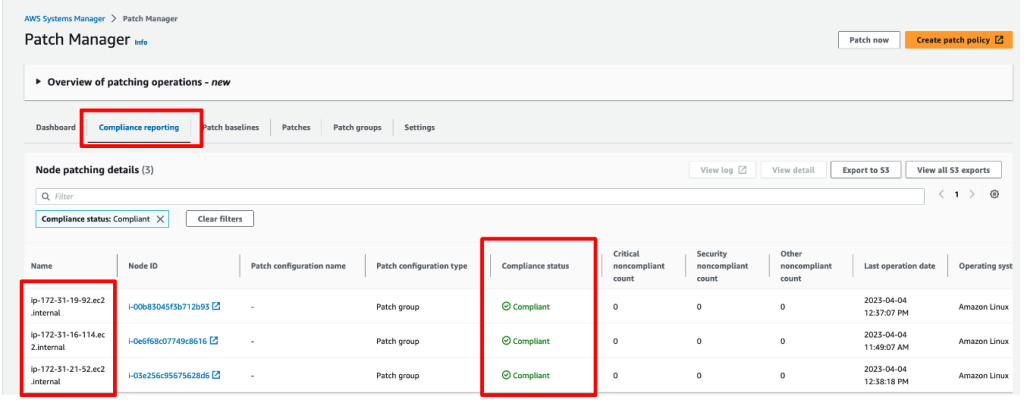The height and width of the screenshot is (400, 1024).
Task: Go to previous page arrow
Action: coord(942,194)
